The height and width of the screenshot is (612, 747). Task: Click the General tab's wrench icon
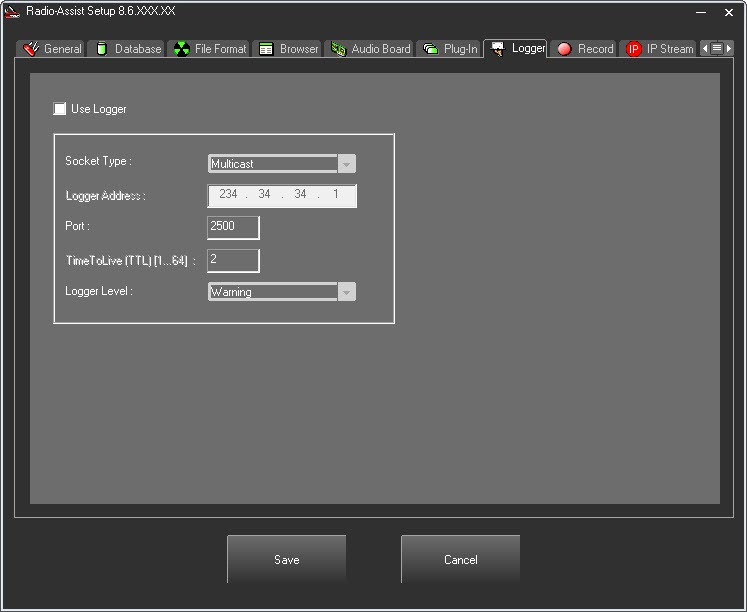point(31,49)
